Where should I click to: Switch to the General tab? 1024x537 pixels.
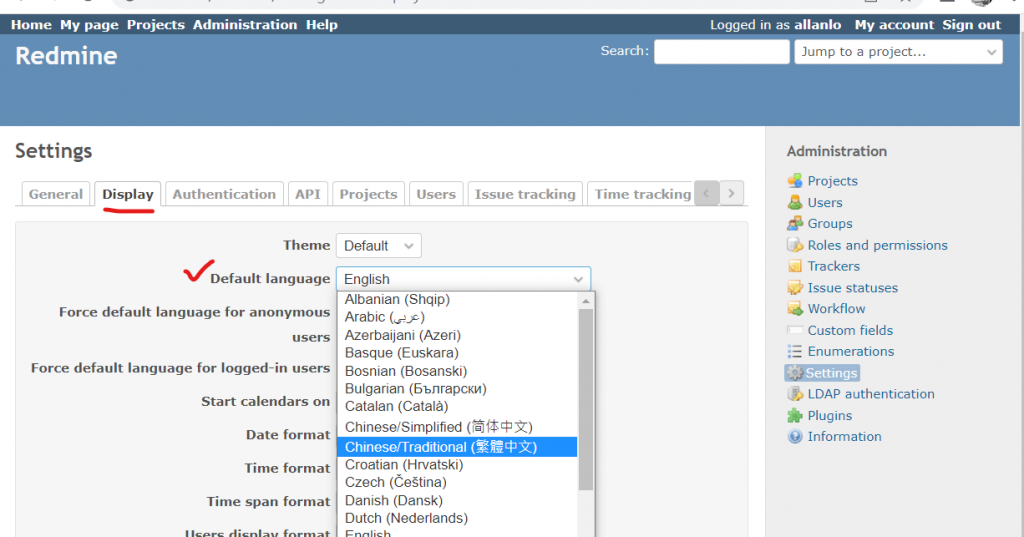tap(56, 194)
